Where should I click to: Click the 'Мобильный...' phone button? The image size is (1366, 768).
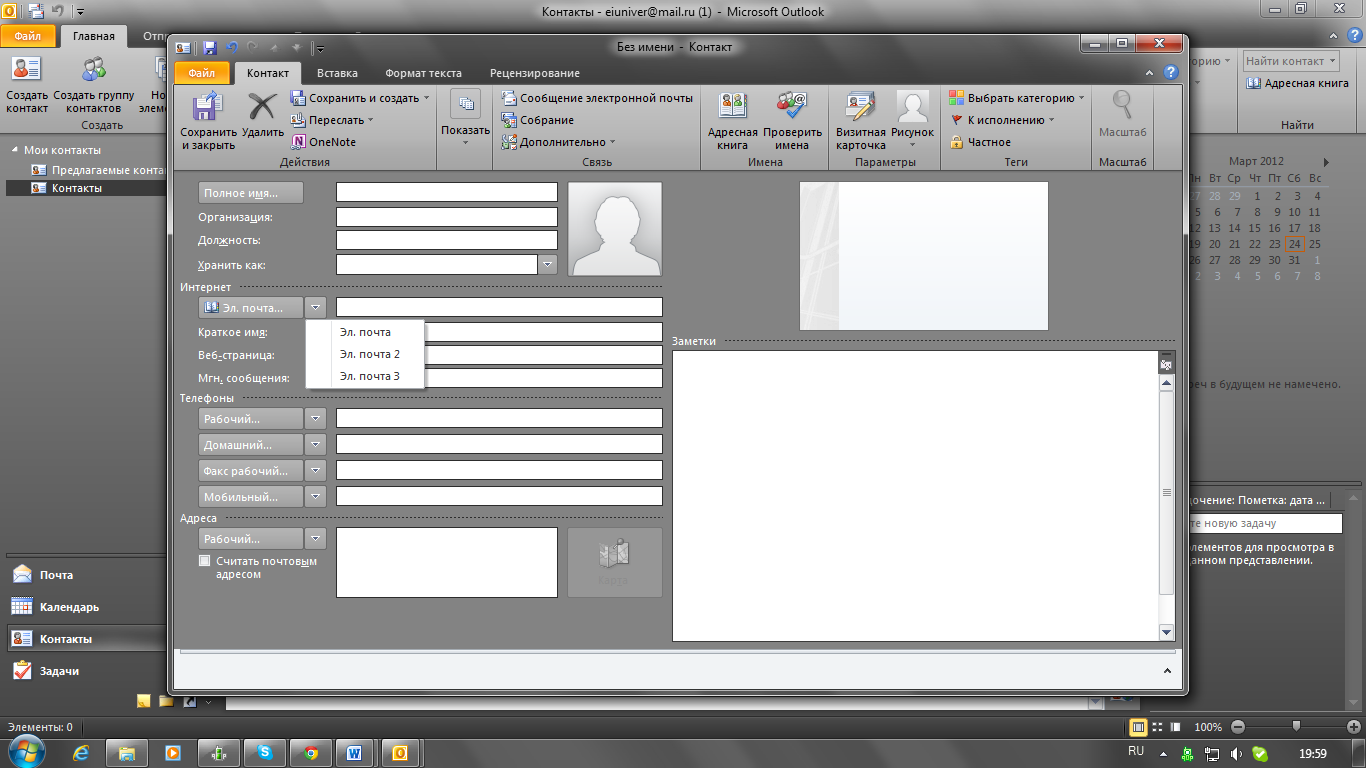coord(251,496)
